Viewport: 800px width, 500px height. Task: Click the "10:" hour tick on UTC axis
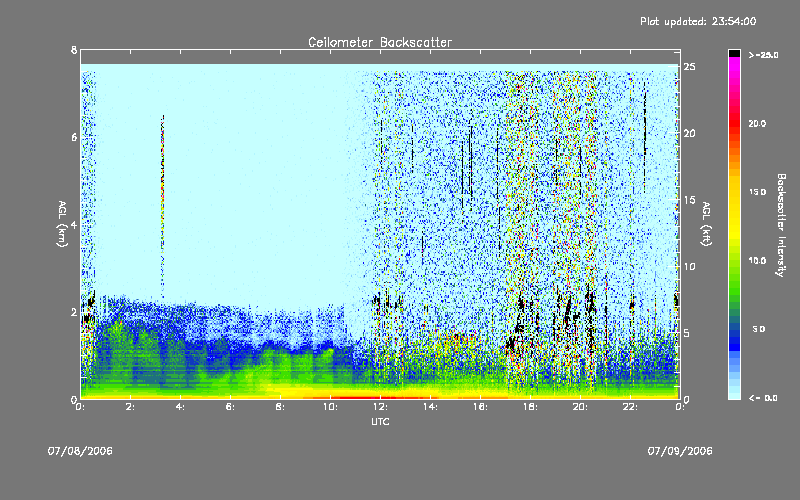pyautogui.click(x=330, y=407)
